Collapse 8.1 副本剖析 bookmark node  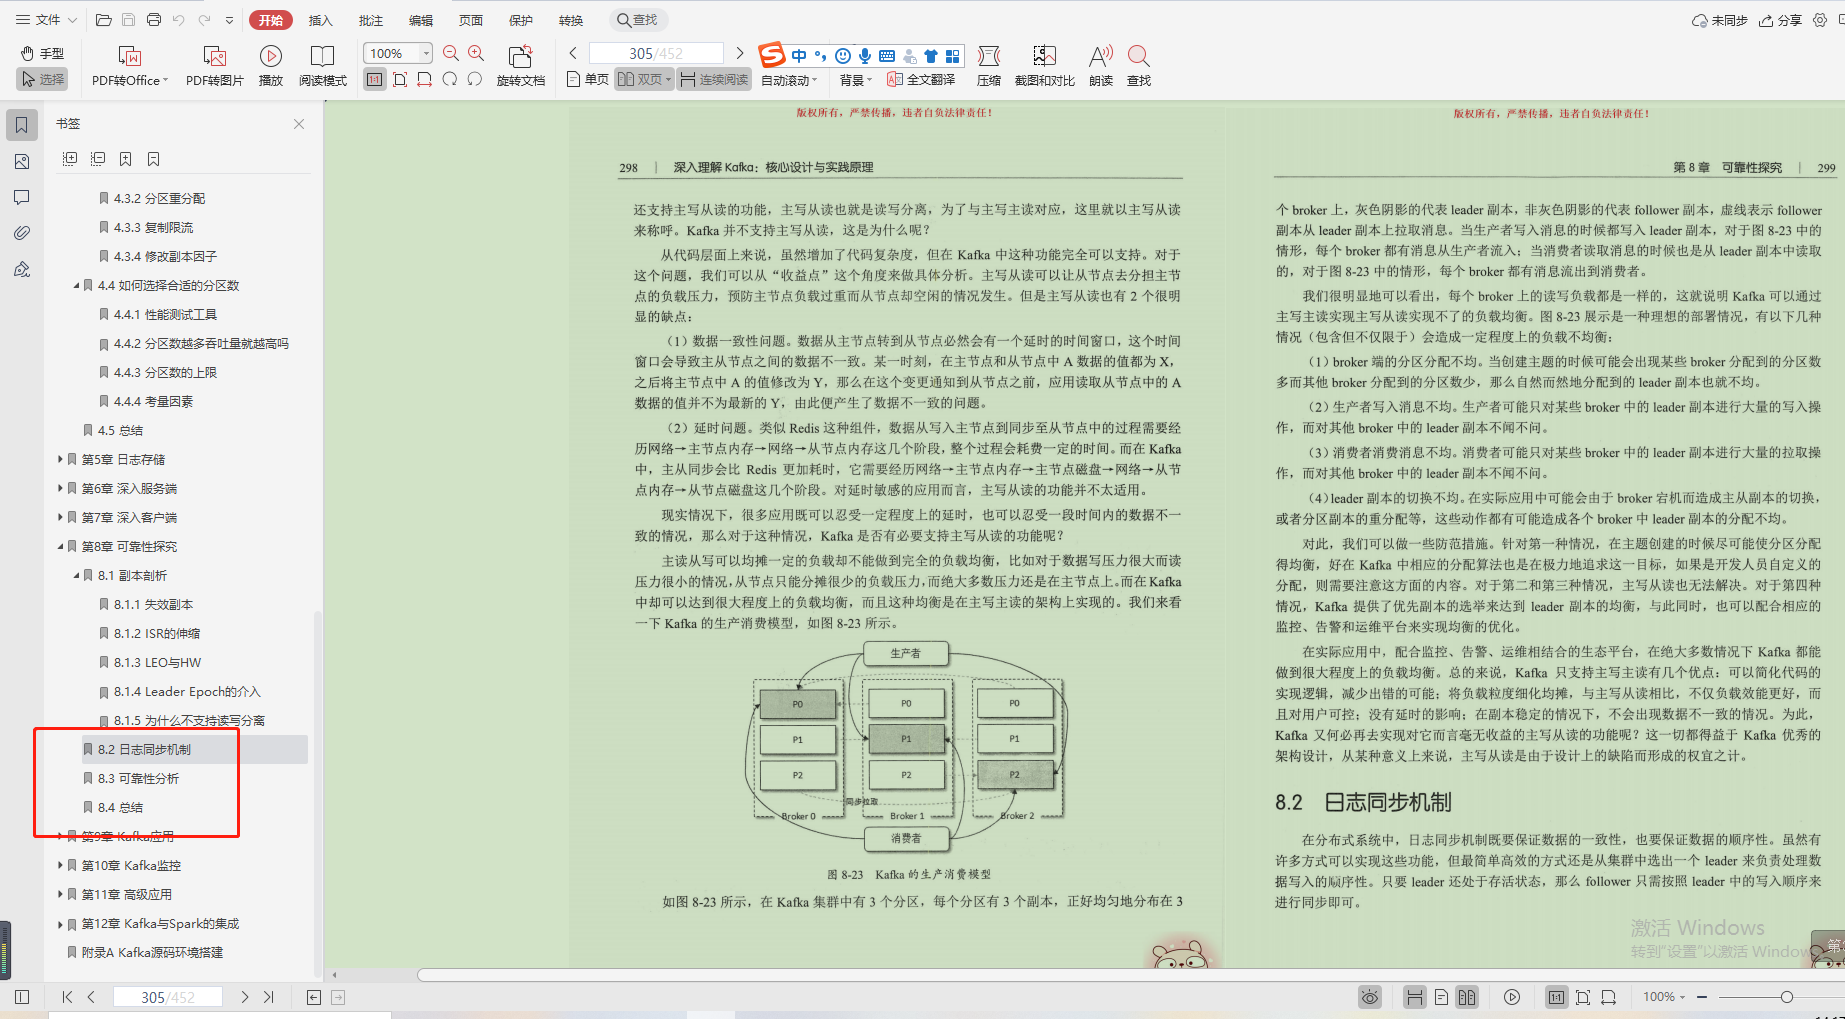pos(76,576)
